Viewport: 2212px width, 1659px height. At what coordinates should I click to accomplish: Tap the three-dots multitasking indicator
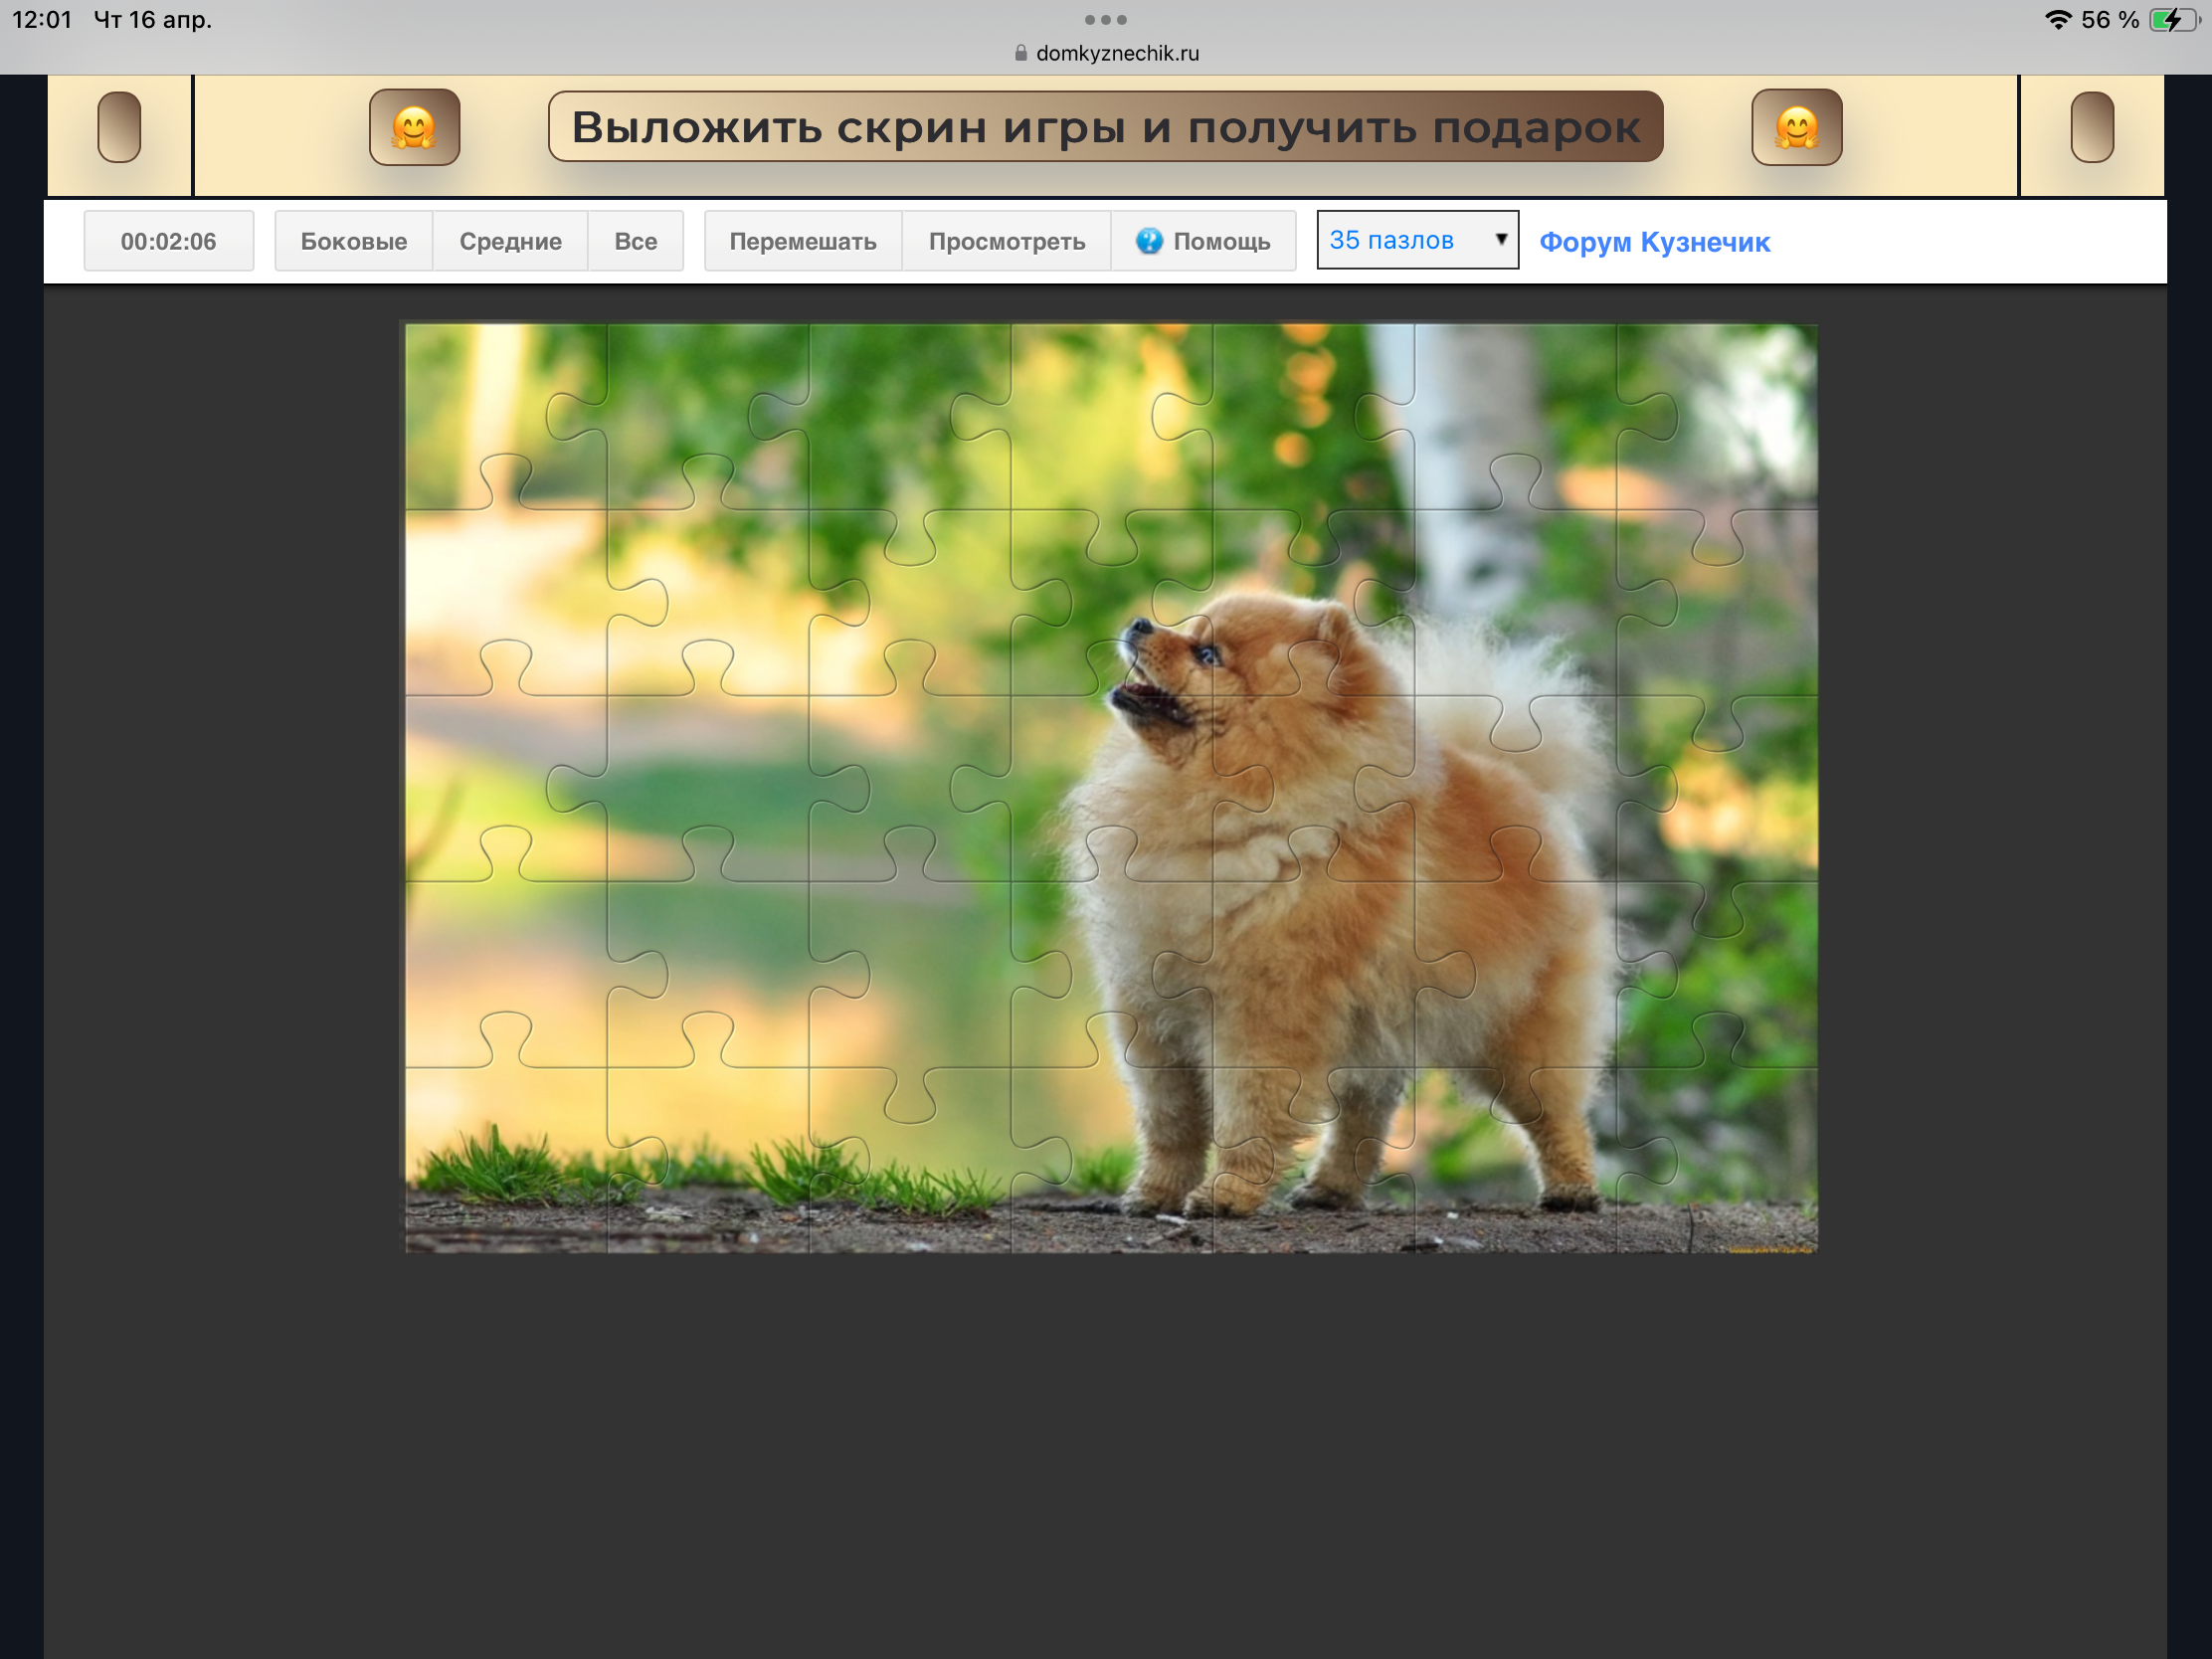tap(1105, 19)
